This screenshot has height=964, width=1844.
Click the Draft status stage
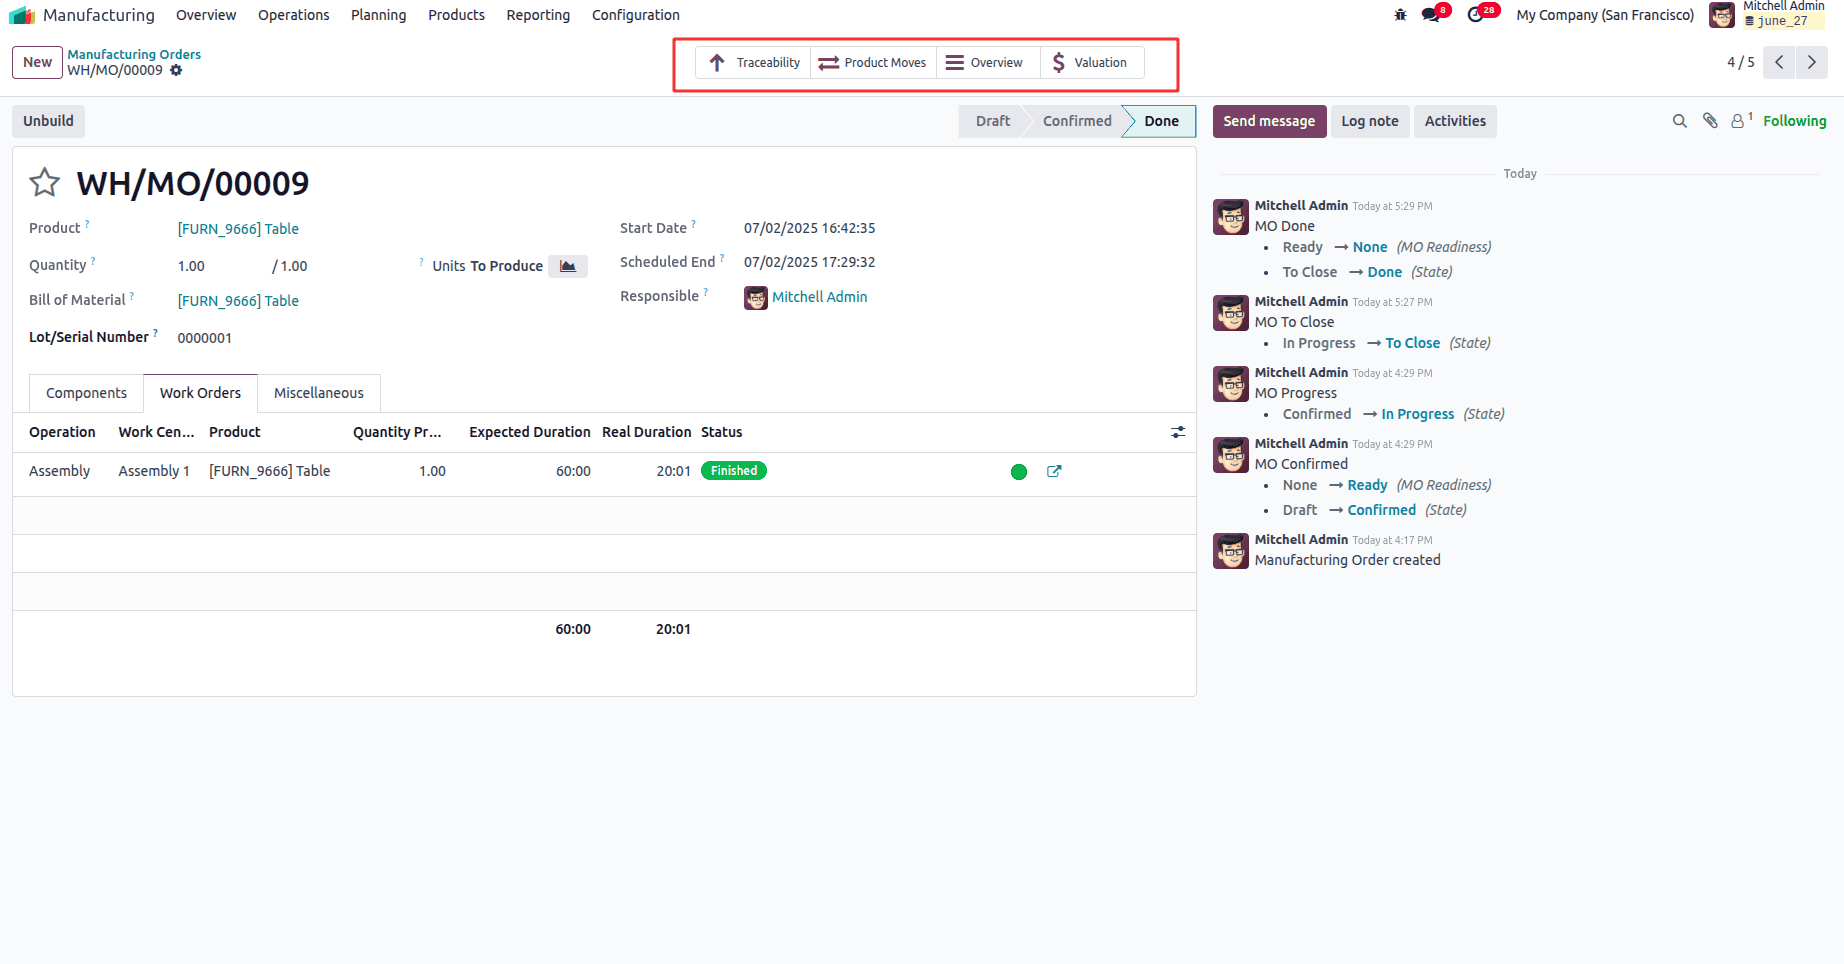tap(993, 121)
